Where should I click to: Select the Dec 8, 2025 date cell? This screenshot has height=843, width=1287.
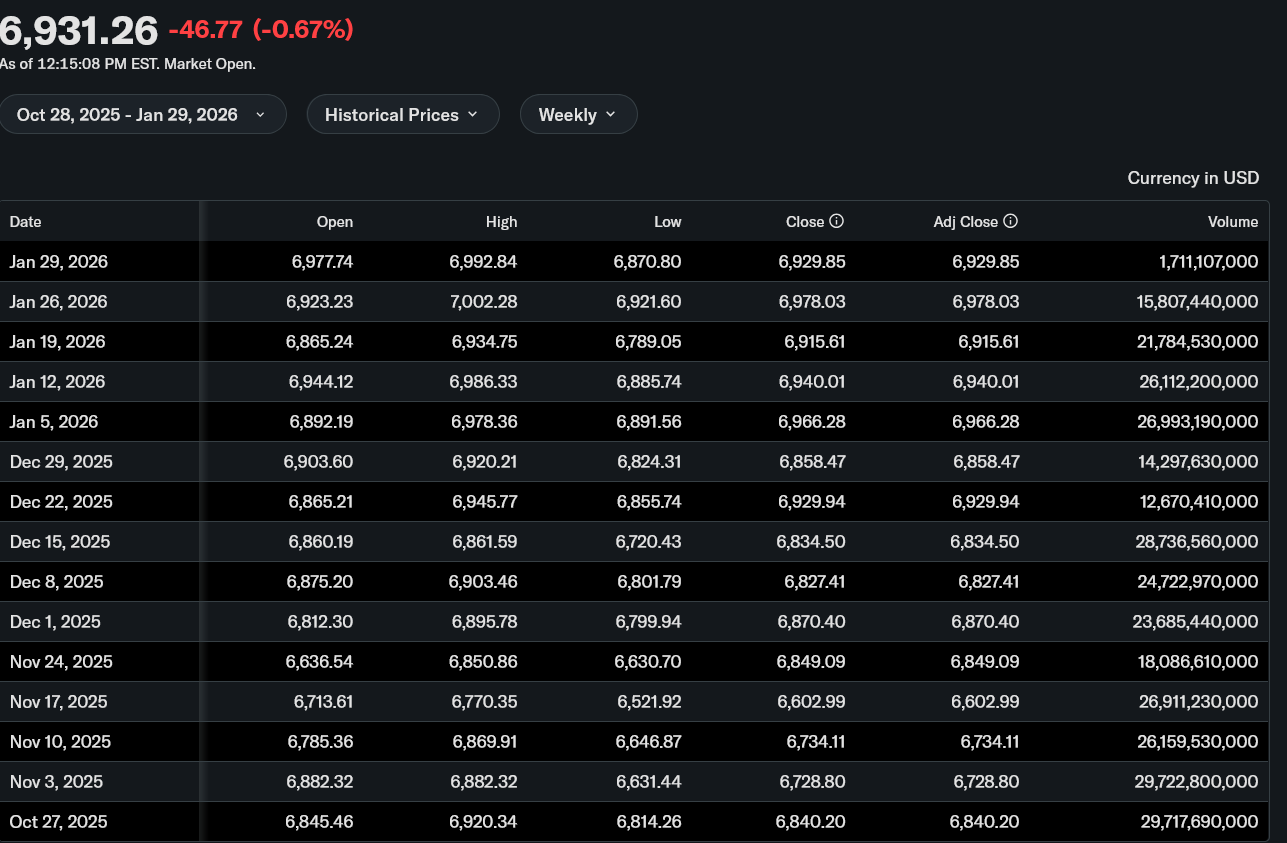[x=57, y=582]
